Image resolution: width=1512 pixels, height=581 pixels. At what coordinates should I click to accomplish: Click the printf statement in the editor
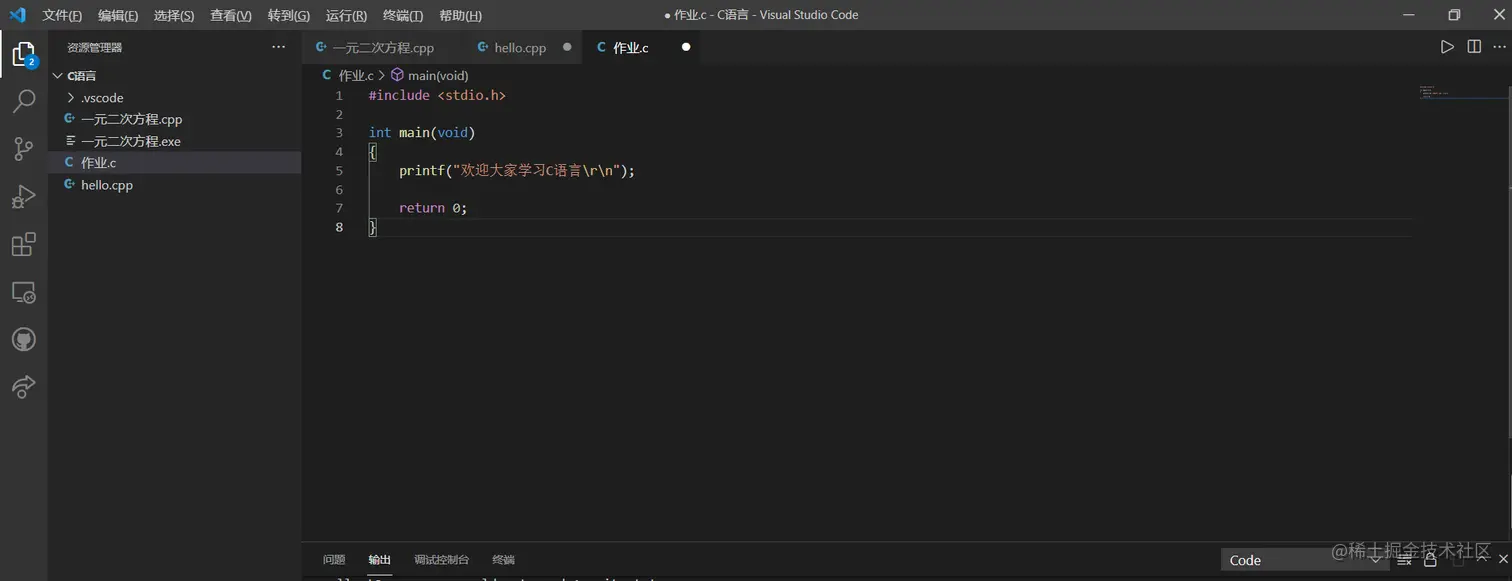(517, 171)
